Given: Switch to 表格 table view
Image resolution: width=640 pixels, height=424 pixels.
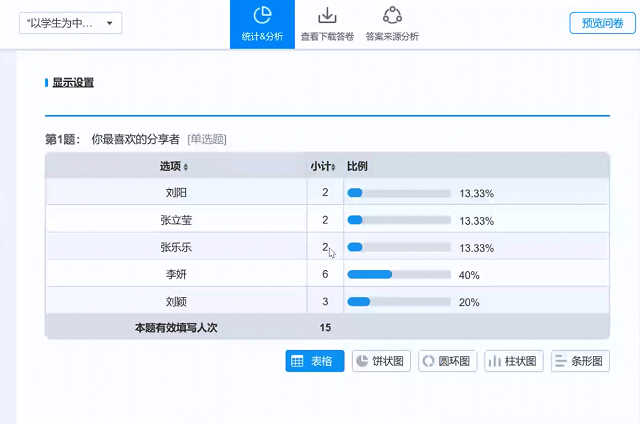Looking at the screenshot, I should point(315,361).
